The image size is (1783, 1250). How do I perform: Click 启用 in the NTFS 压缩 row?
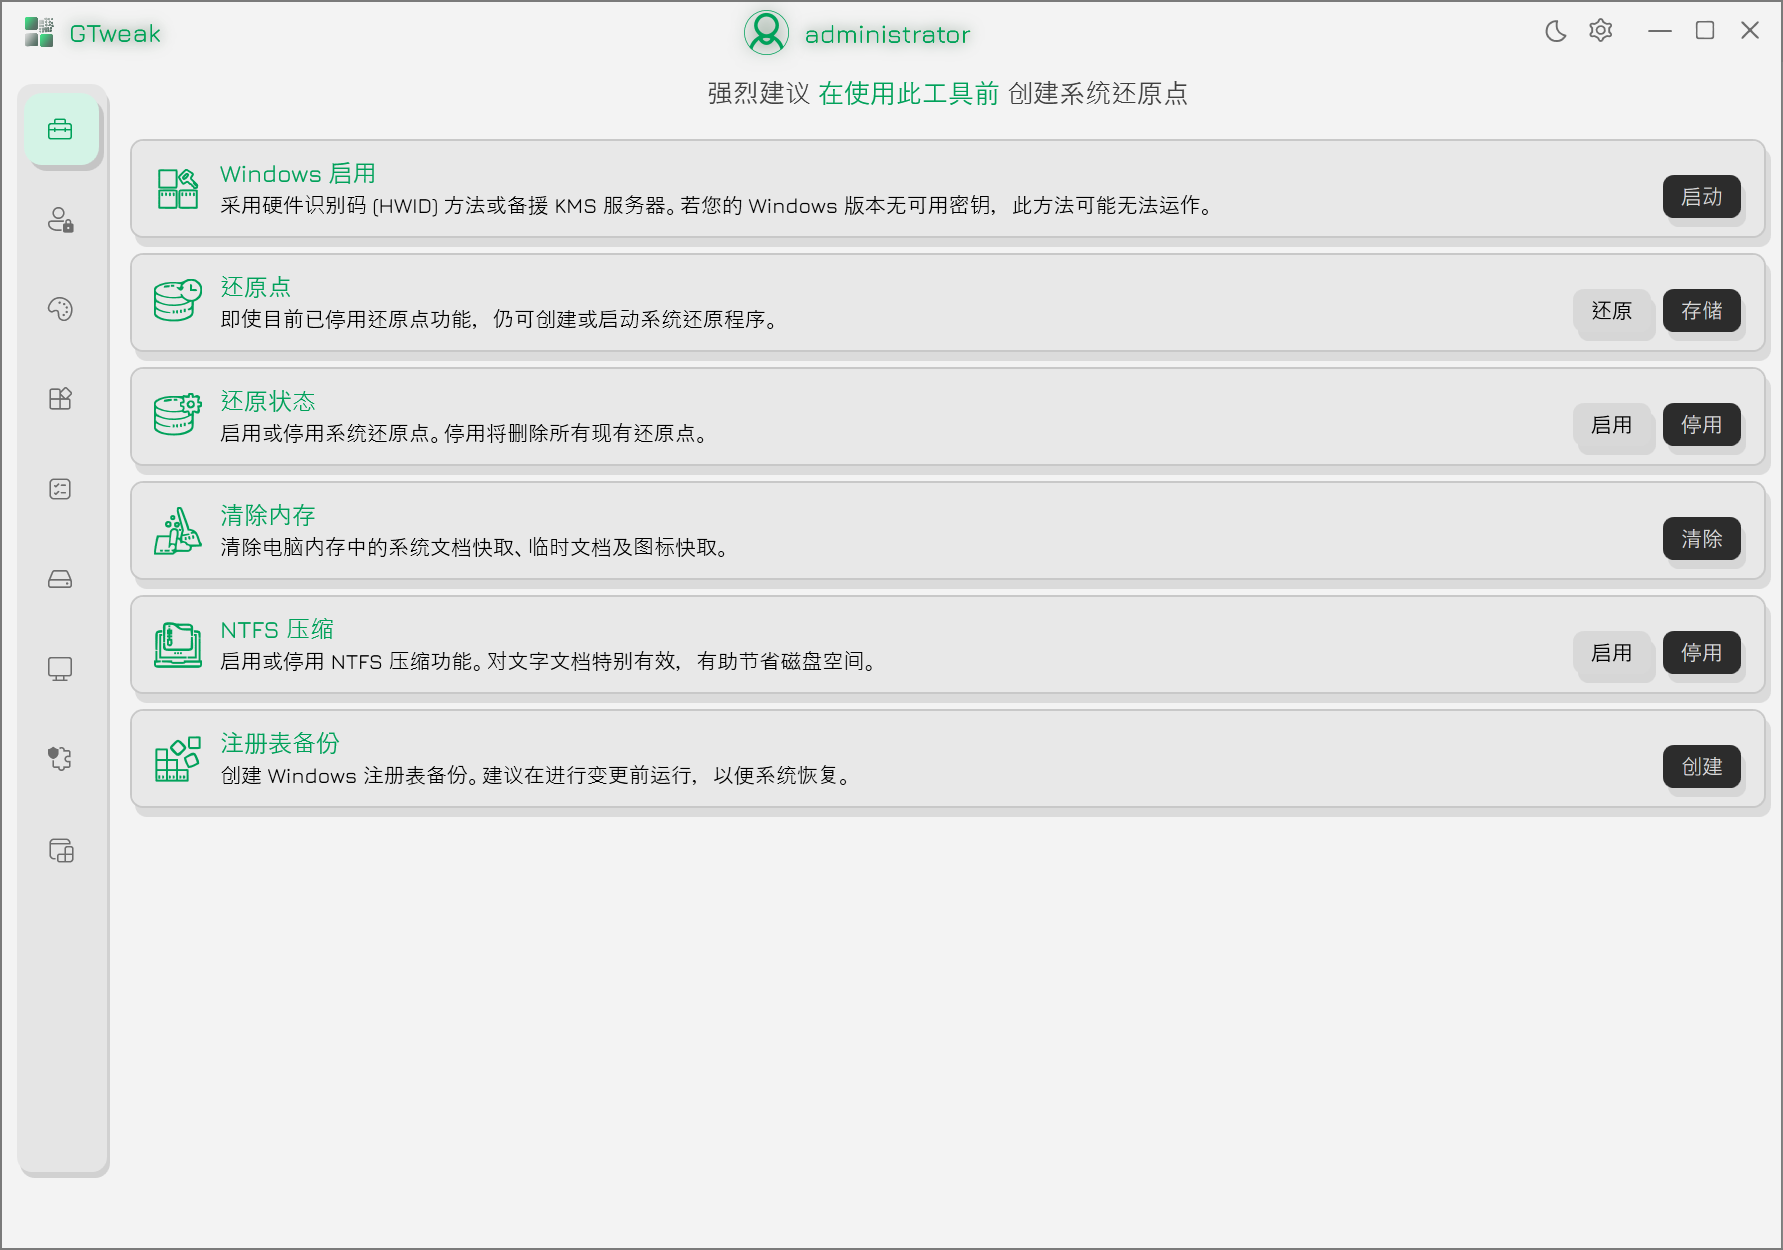point(1612,653)
